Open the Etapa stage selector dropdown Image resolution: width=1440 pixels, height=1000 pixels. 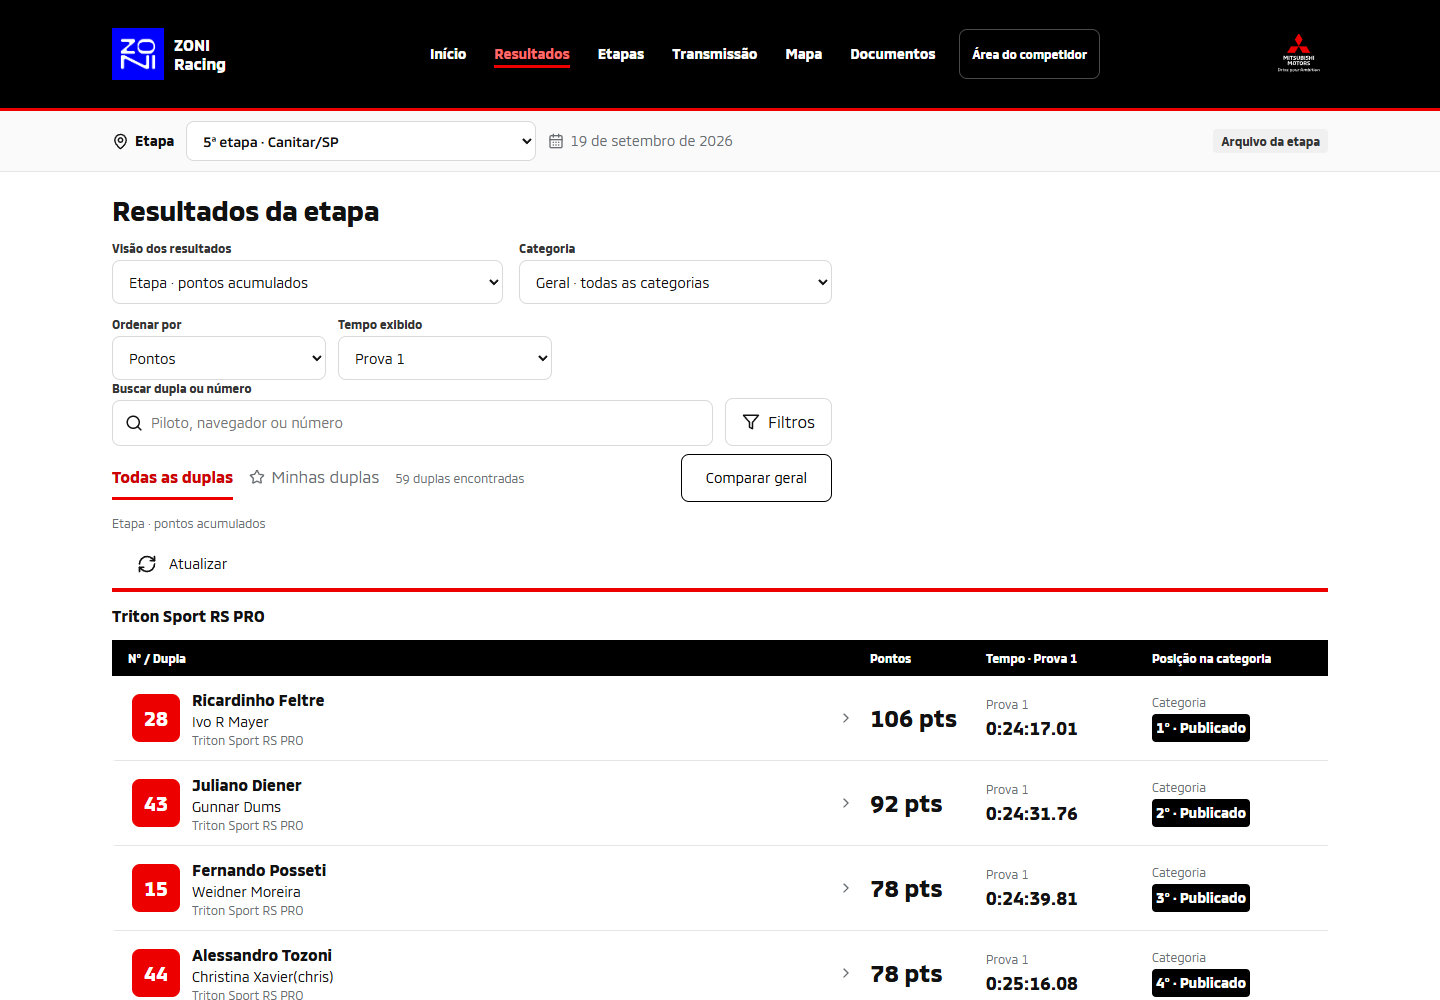(361, 141)
